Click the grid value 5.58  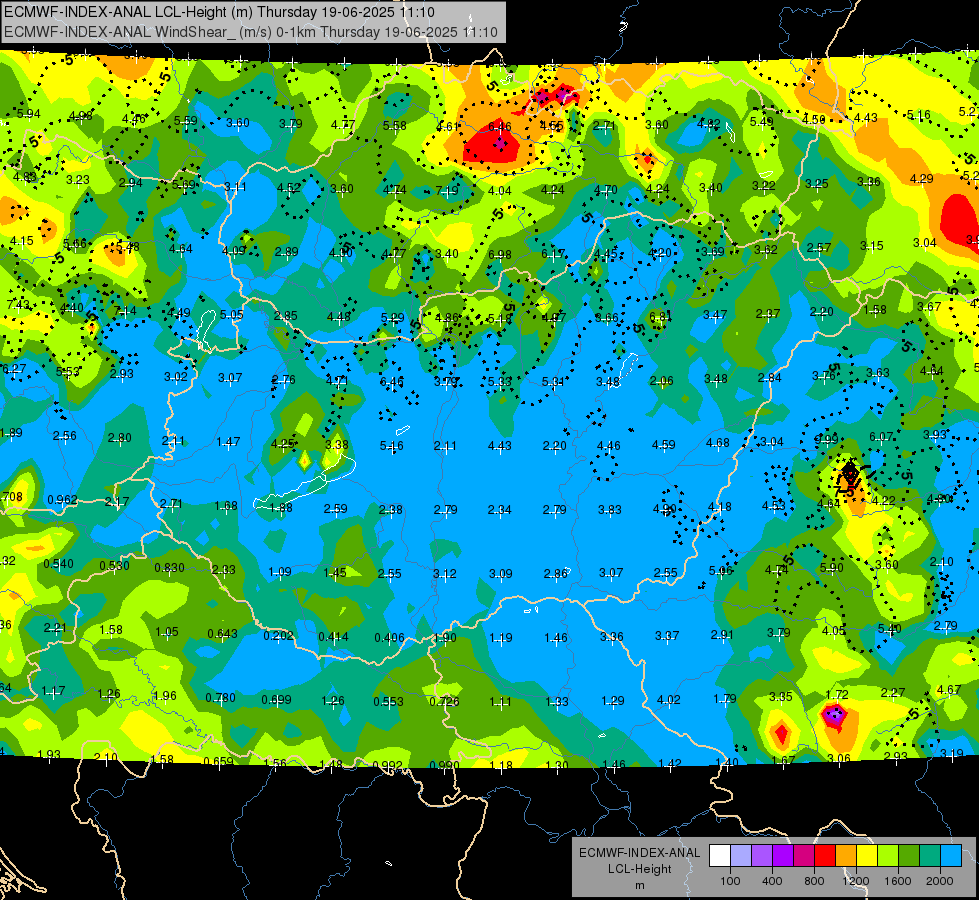click(x=395, y=126)
